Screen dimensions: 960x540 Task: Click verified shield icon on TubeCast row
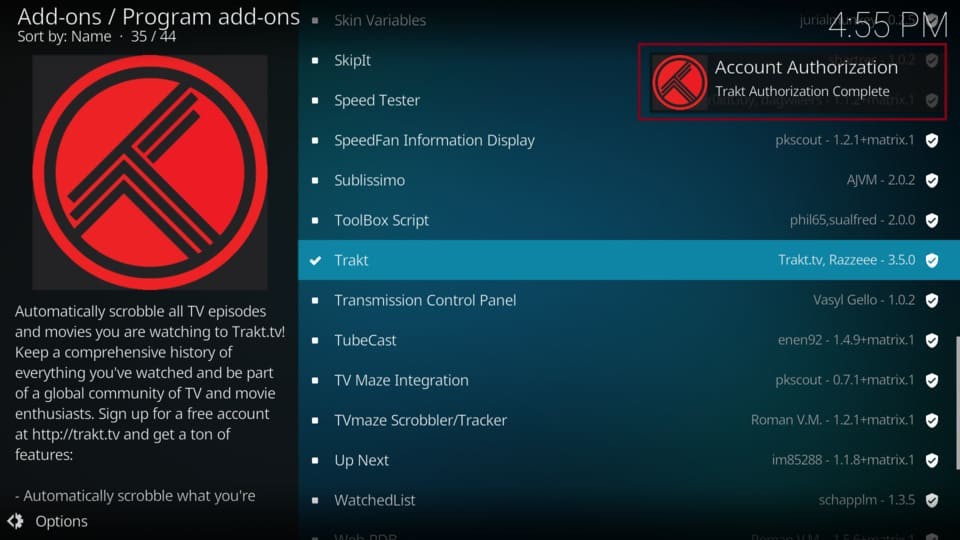coord(932,340)
